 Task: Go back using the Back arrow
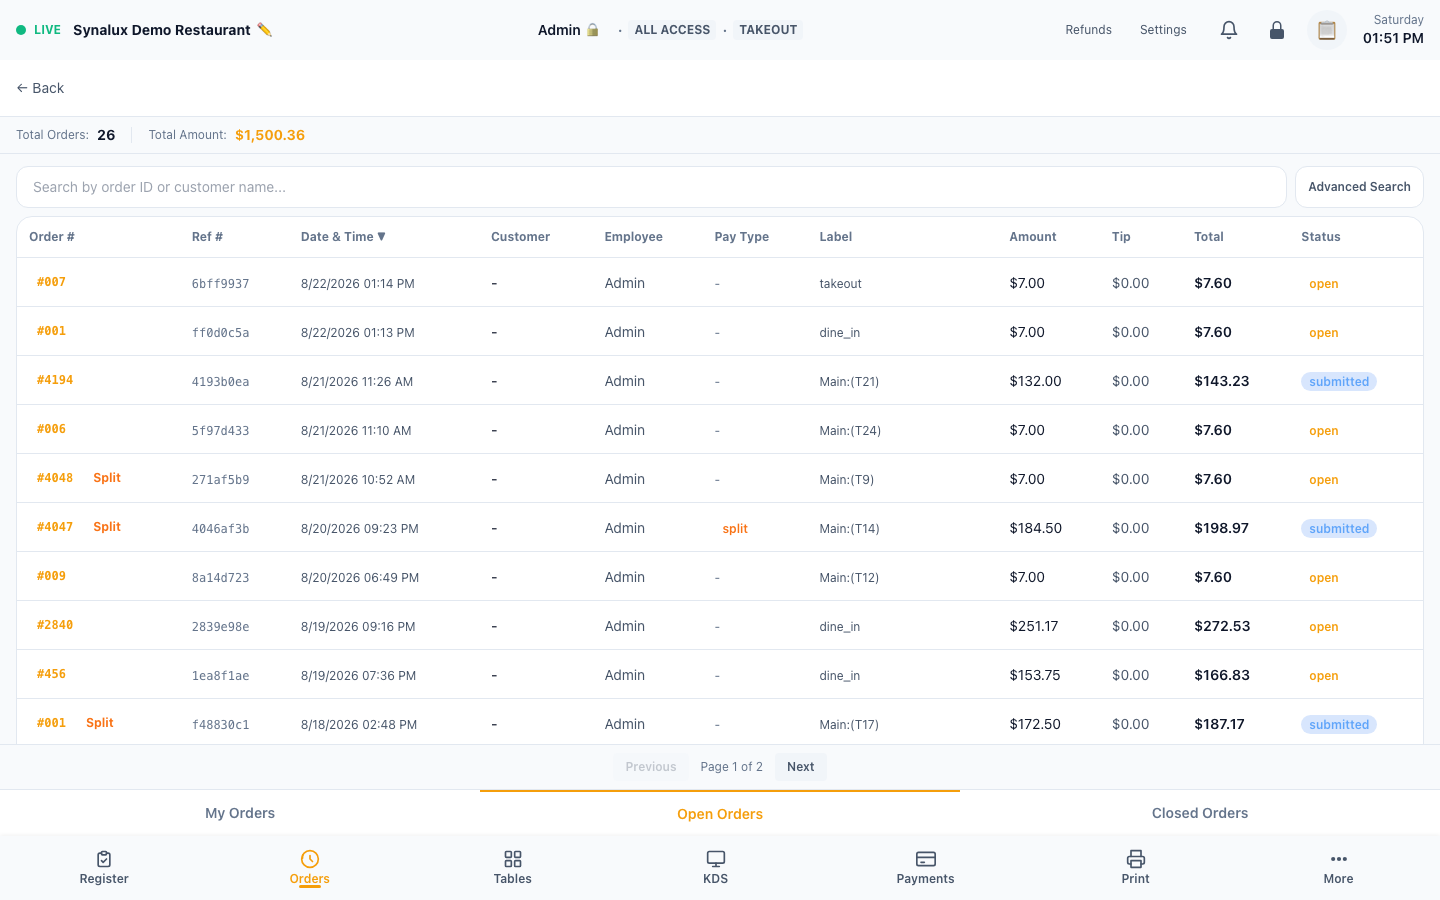[x=40, y=88]
